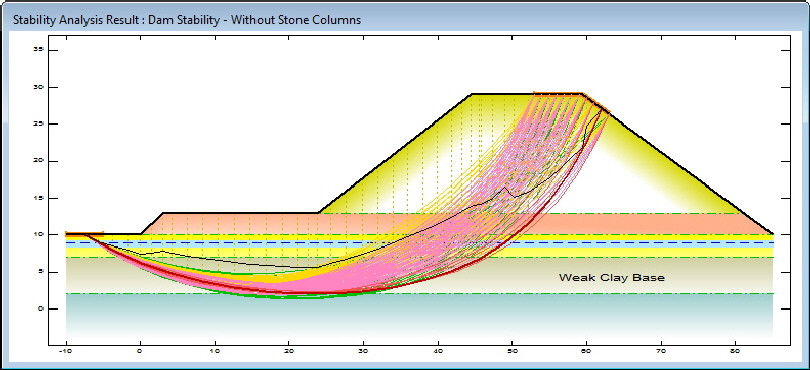Click the y-axis tick label '25'
This screenshot has width=810, height=370.
point(38,124)
